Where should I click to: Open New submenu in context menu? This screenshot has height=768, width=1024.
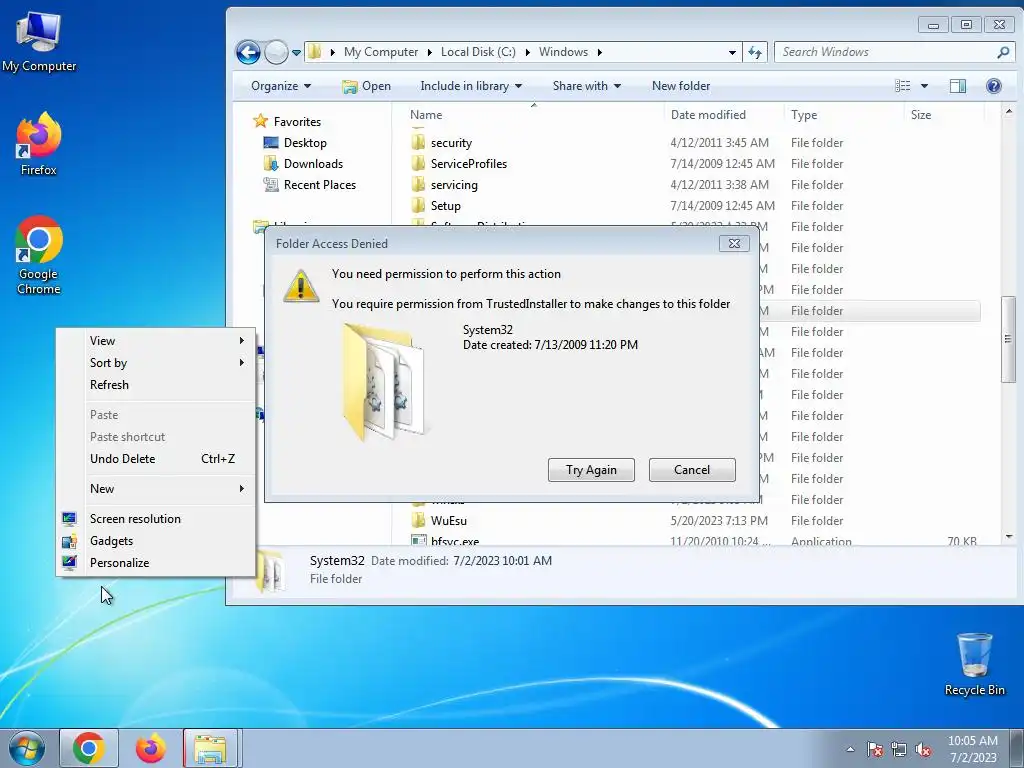point(155,488)
